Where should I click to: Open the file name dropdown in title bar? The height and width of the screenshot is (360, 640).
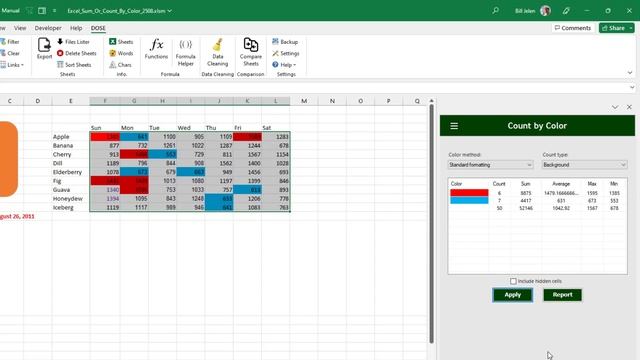click(170, 11)
